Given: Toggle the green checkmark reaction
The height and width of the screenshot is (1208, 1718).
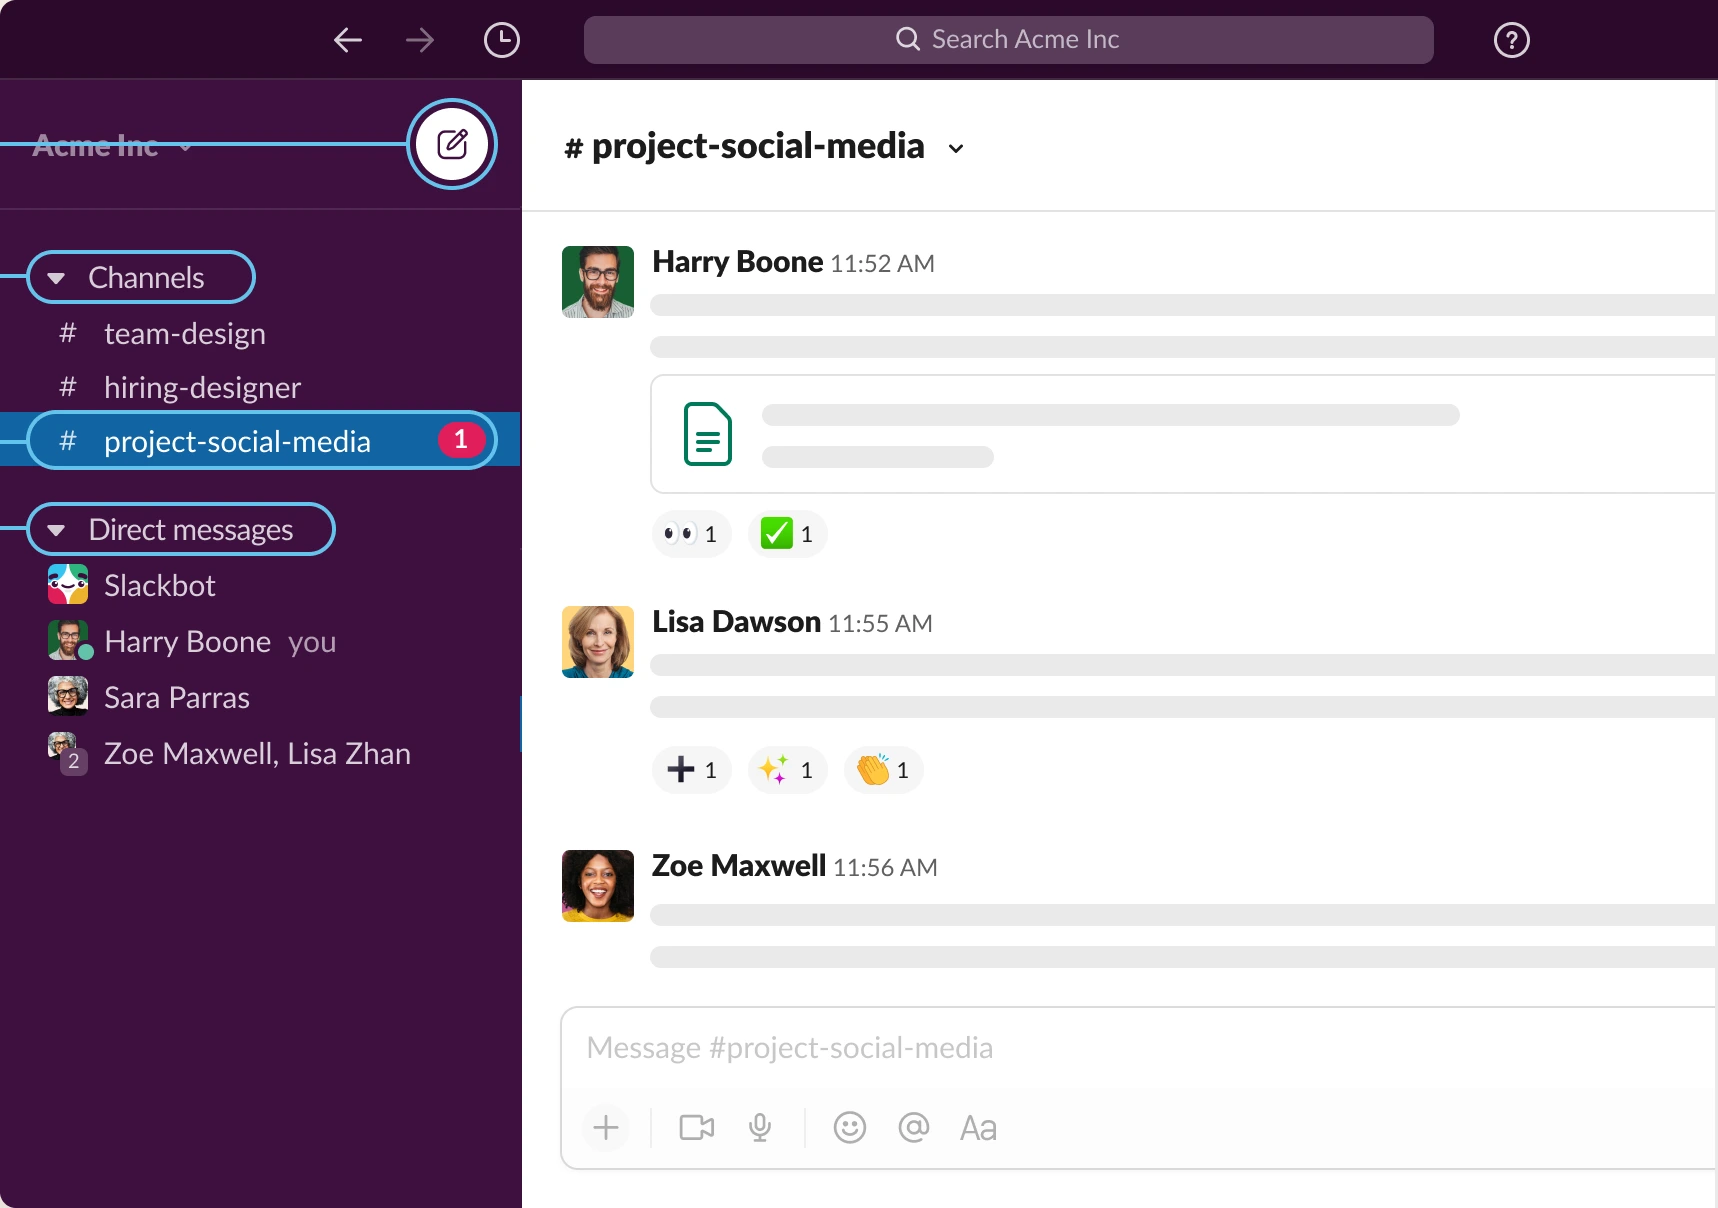Looking at the screenshot, I should (x=788, y=534).
